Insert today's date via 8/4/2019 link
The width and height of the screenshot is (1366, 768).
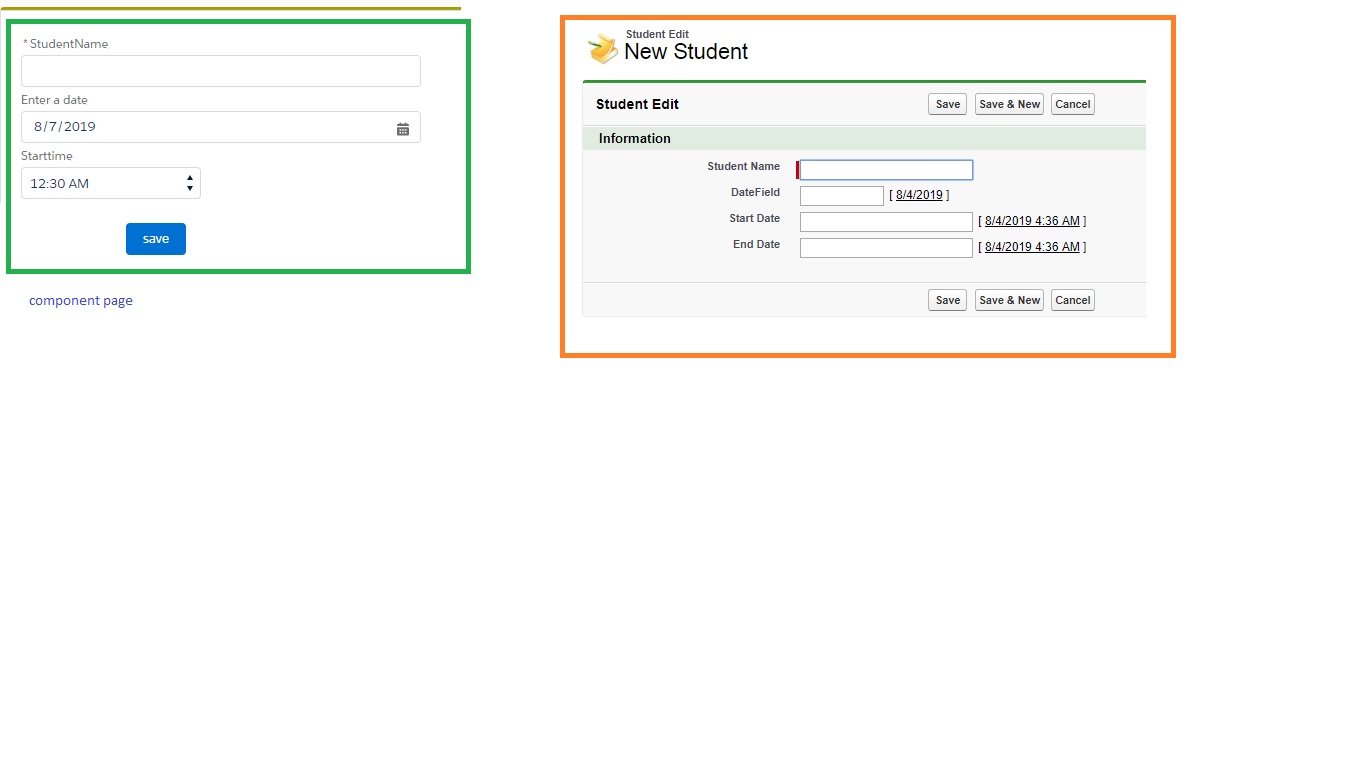tap(919, 195)
